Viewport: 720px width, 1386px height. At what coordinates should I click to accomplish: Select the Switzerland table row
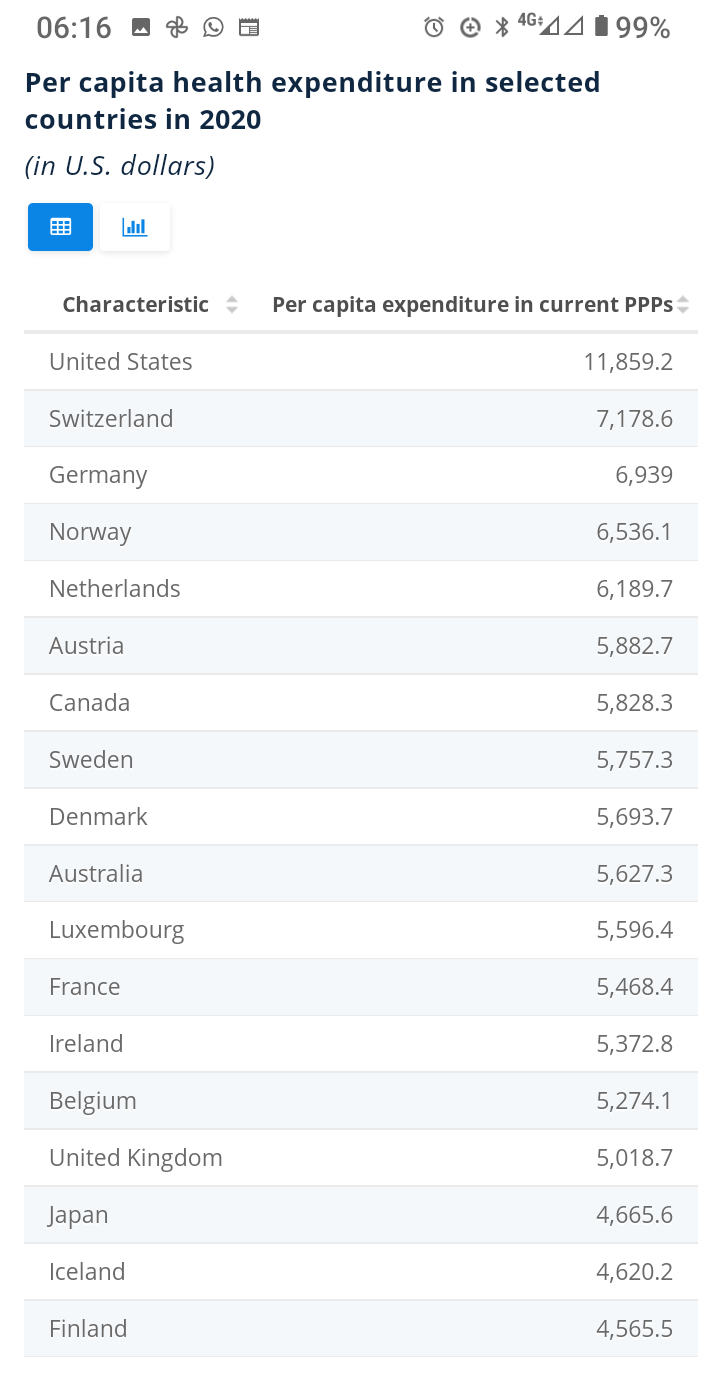click(x=360, y=418)
